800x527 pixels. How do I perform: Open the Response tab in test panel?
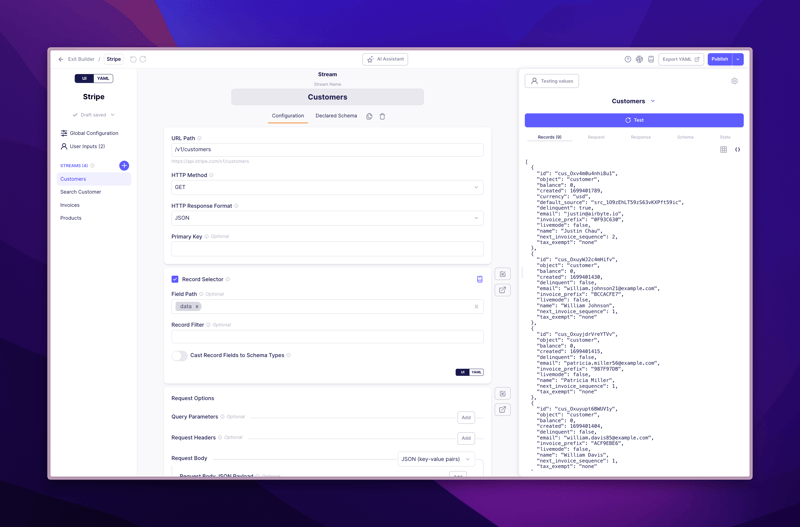click(640, 137)
